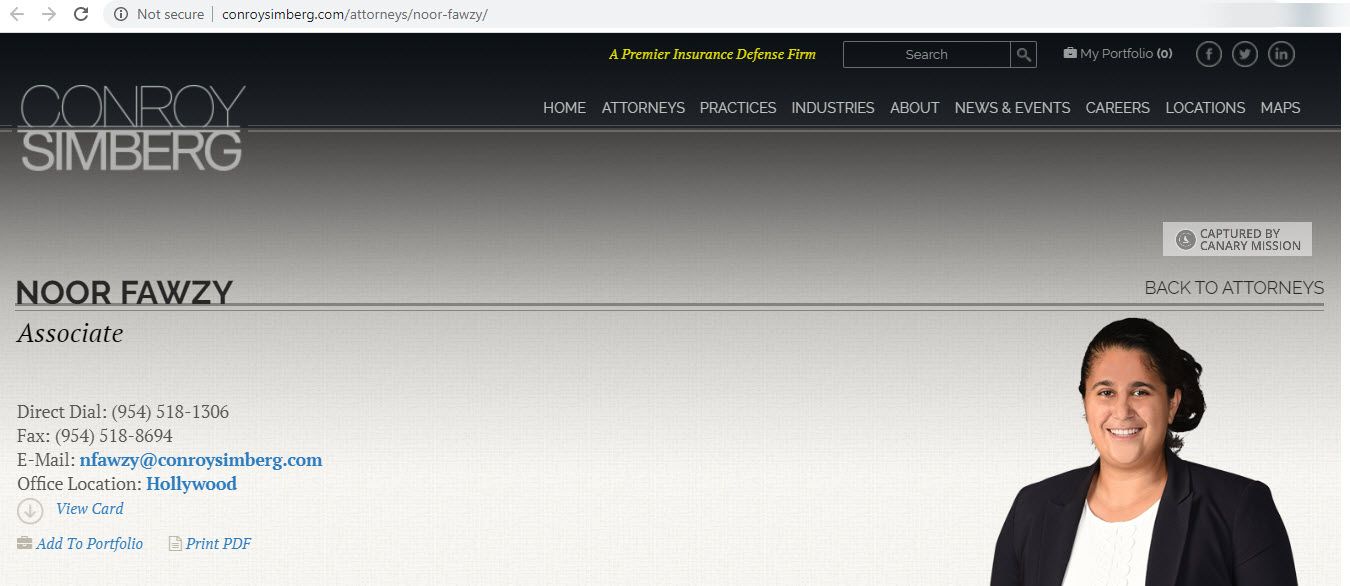Open the LOCATIONS menu item

pyautogui.click(x=1205, y=108)
